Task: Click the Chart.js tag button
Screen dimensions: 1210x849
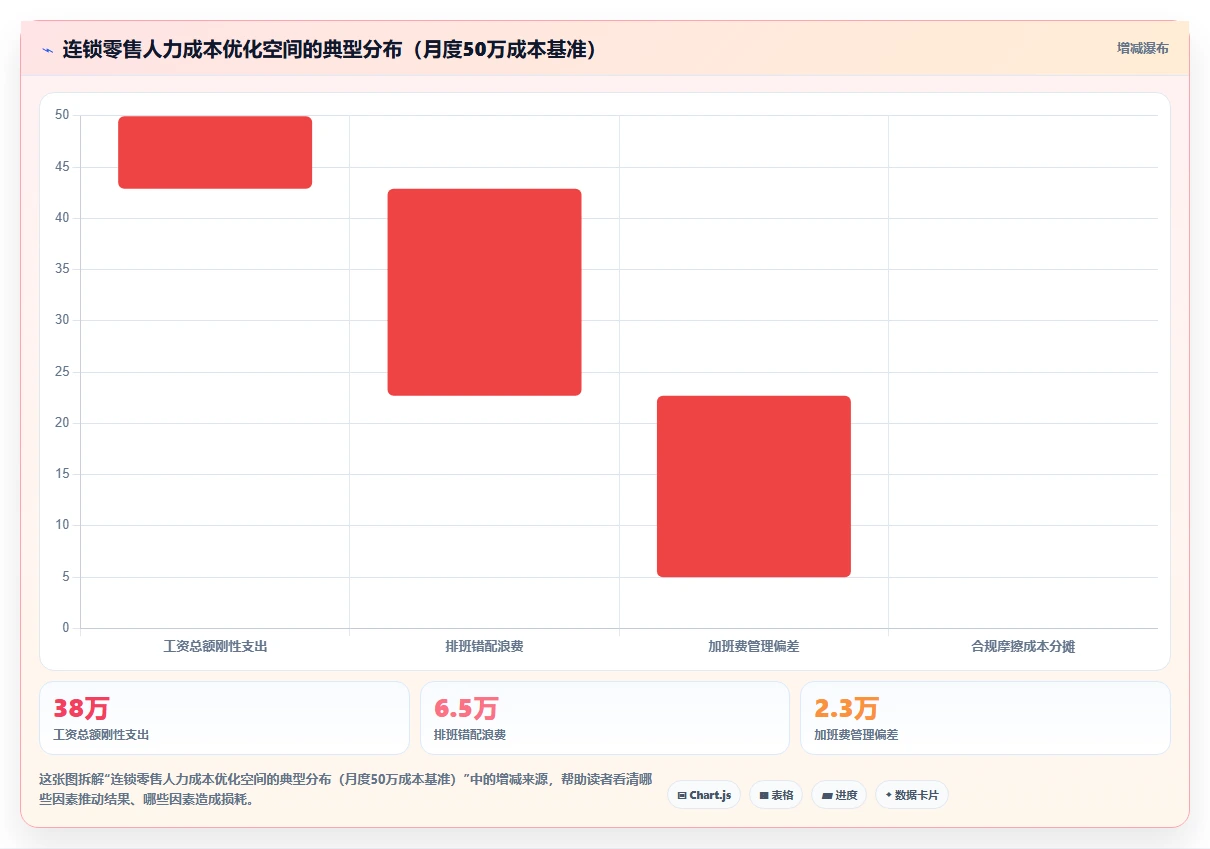Action: click(704, 795)
